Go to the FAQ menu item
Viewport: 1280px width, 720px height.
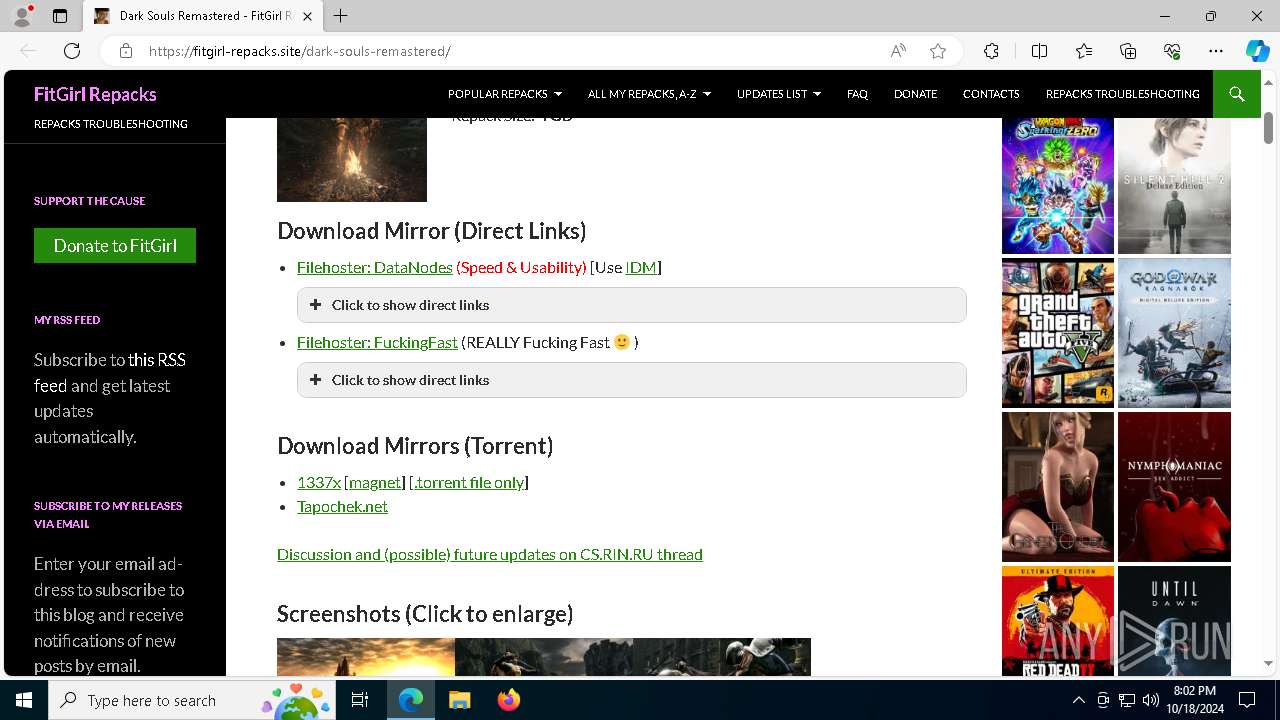pos(857,94)
